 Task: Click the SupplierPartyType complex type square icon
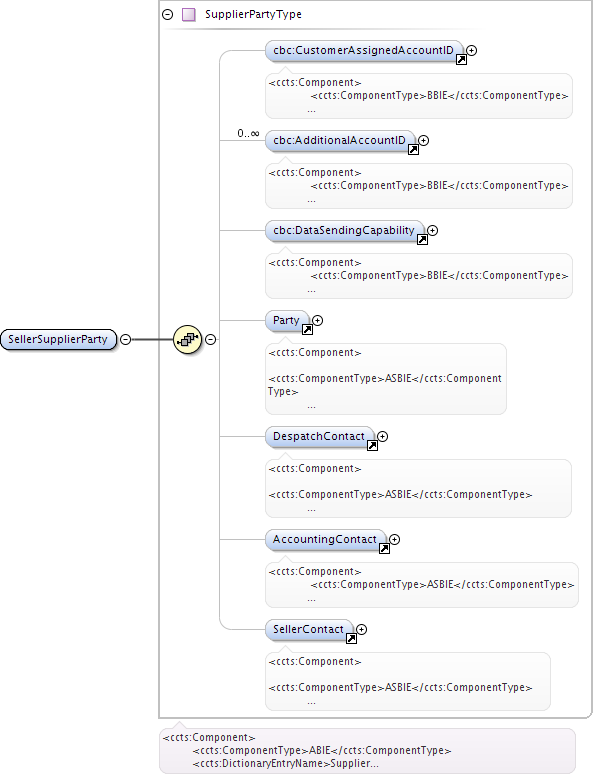point(188,14)
